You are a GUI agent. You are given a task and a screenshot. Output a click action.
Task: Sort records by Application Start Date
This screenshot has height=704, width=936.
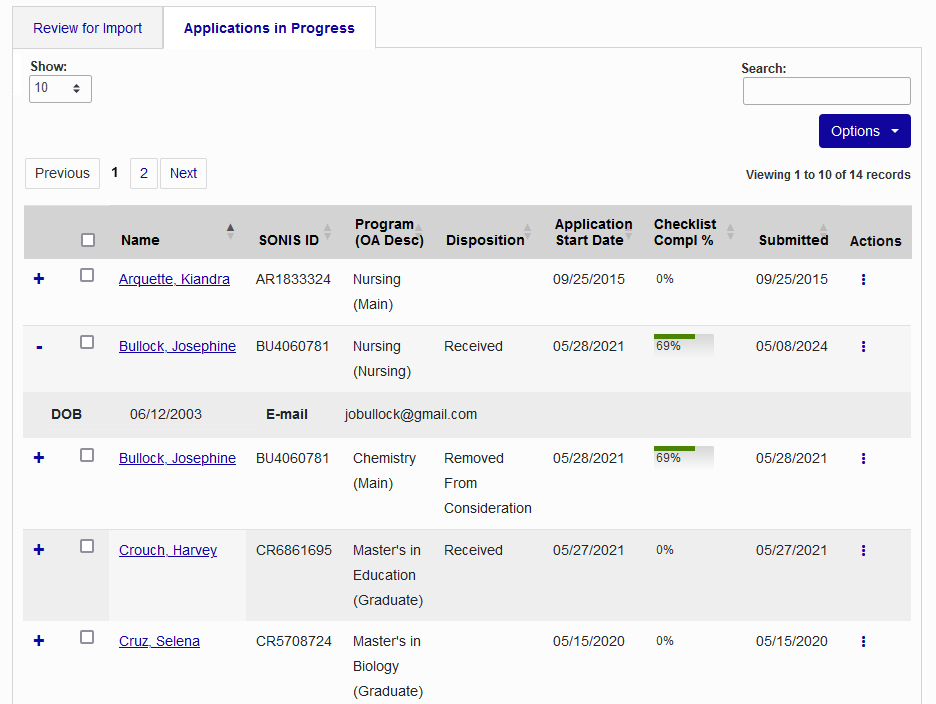tap(593, 232)
